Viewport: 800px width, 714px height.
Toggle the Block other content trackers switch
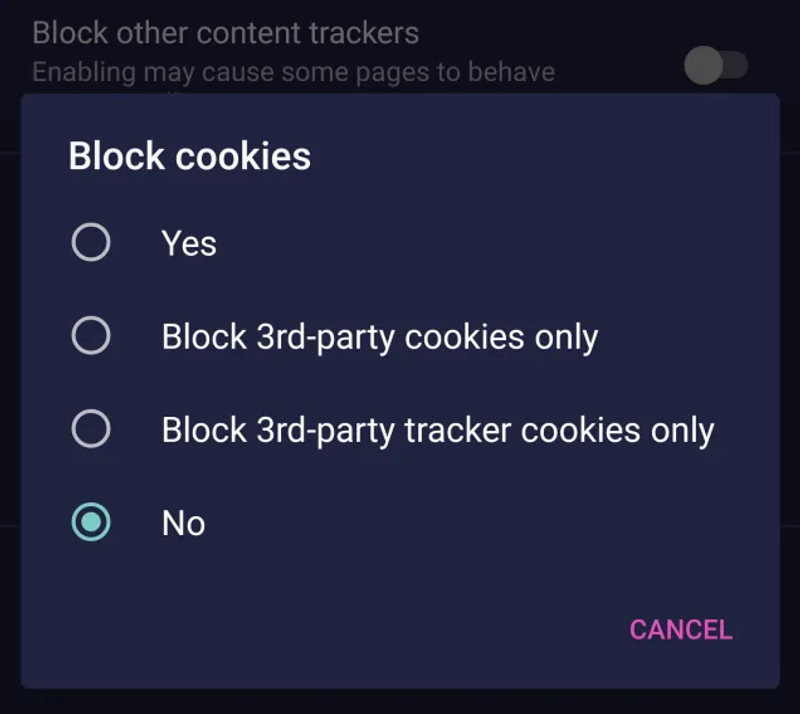716,66
